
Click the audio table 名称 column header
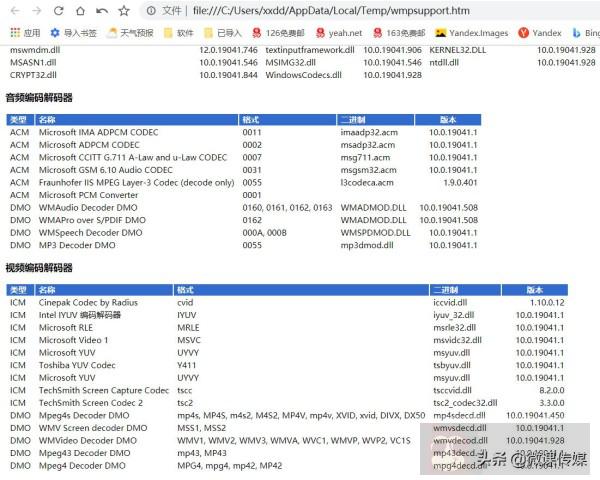(136, 120)
